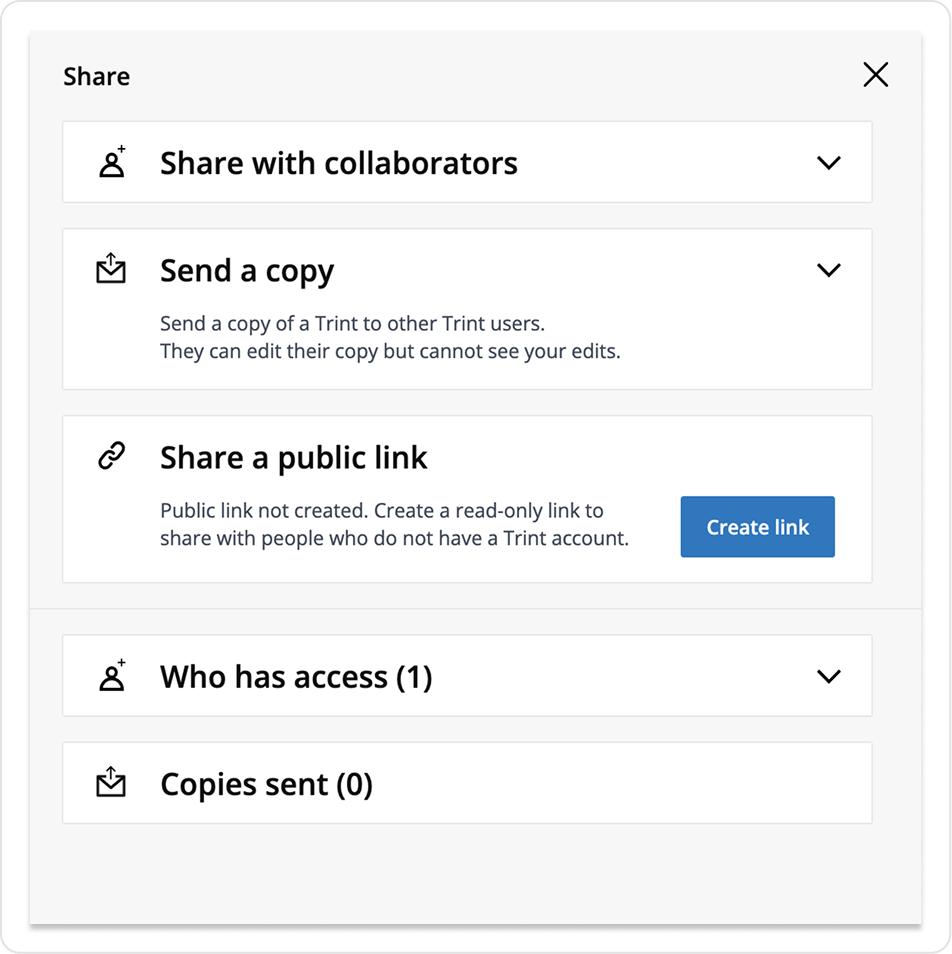Click the envelope upload icon next to Send a copy
The height and width of the screenshot is (954, 952).
[111, 268]
